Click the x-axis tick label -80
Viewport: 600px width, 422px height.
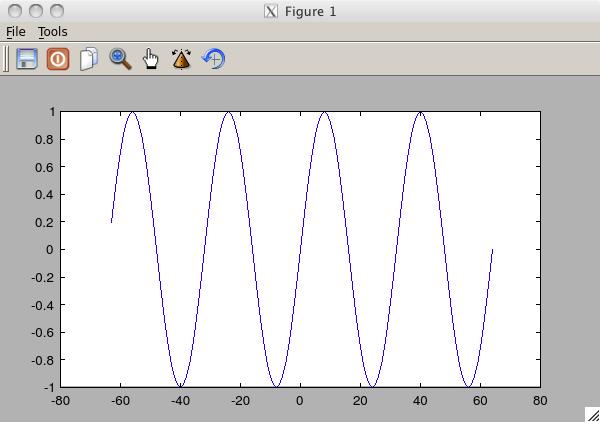(60, 400)
